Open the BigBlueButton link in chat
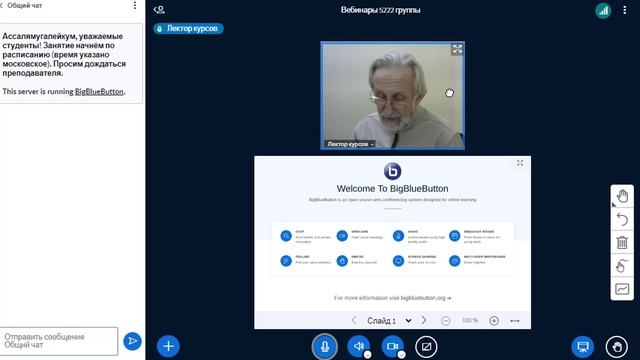Image resolution: width=640 pixels, height=360 pixels. point(99,91)
